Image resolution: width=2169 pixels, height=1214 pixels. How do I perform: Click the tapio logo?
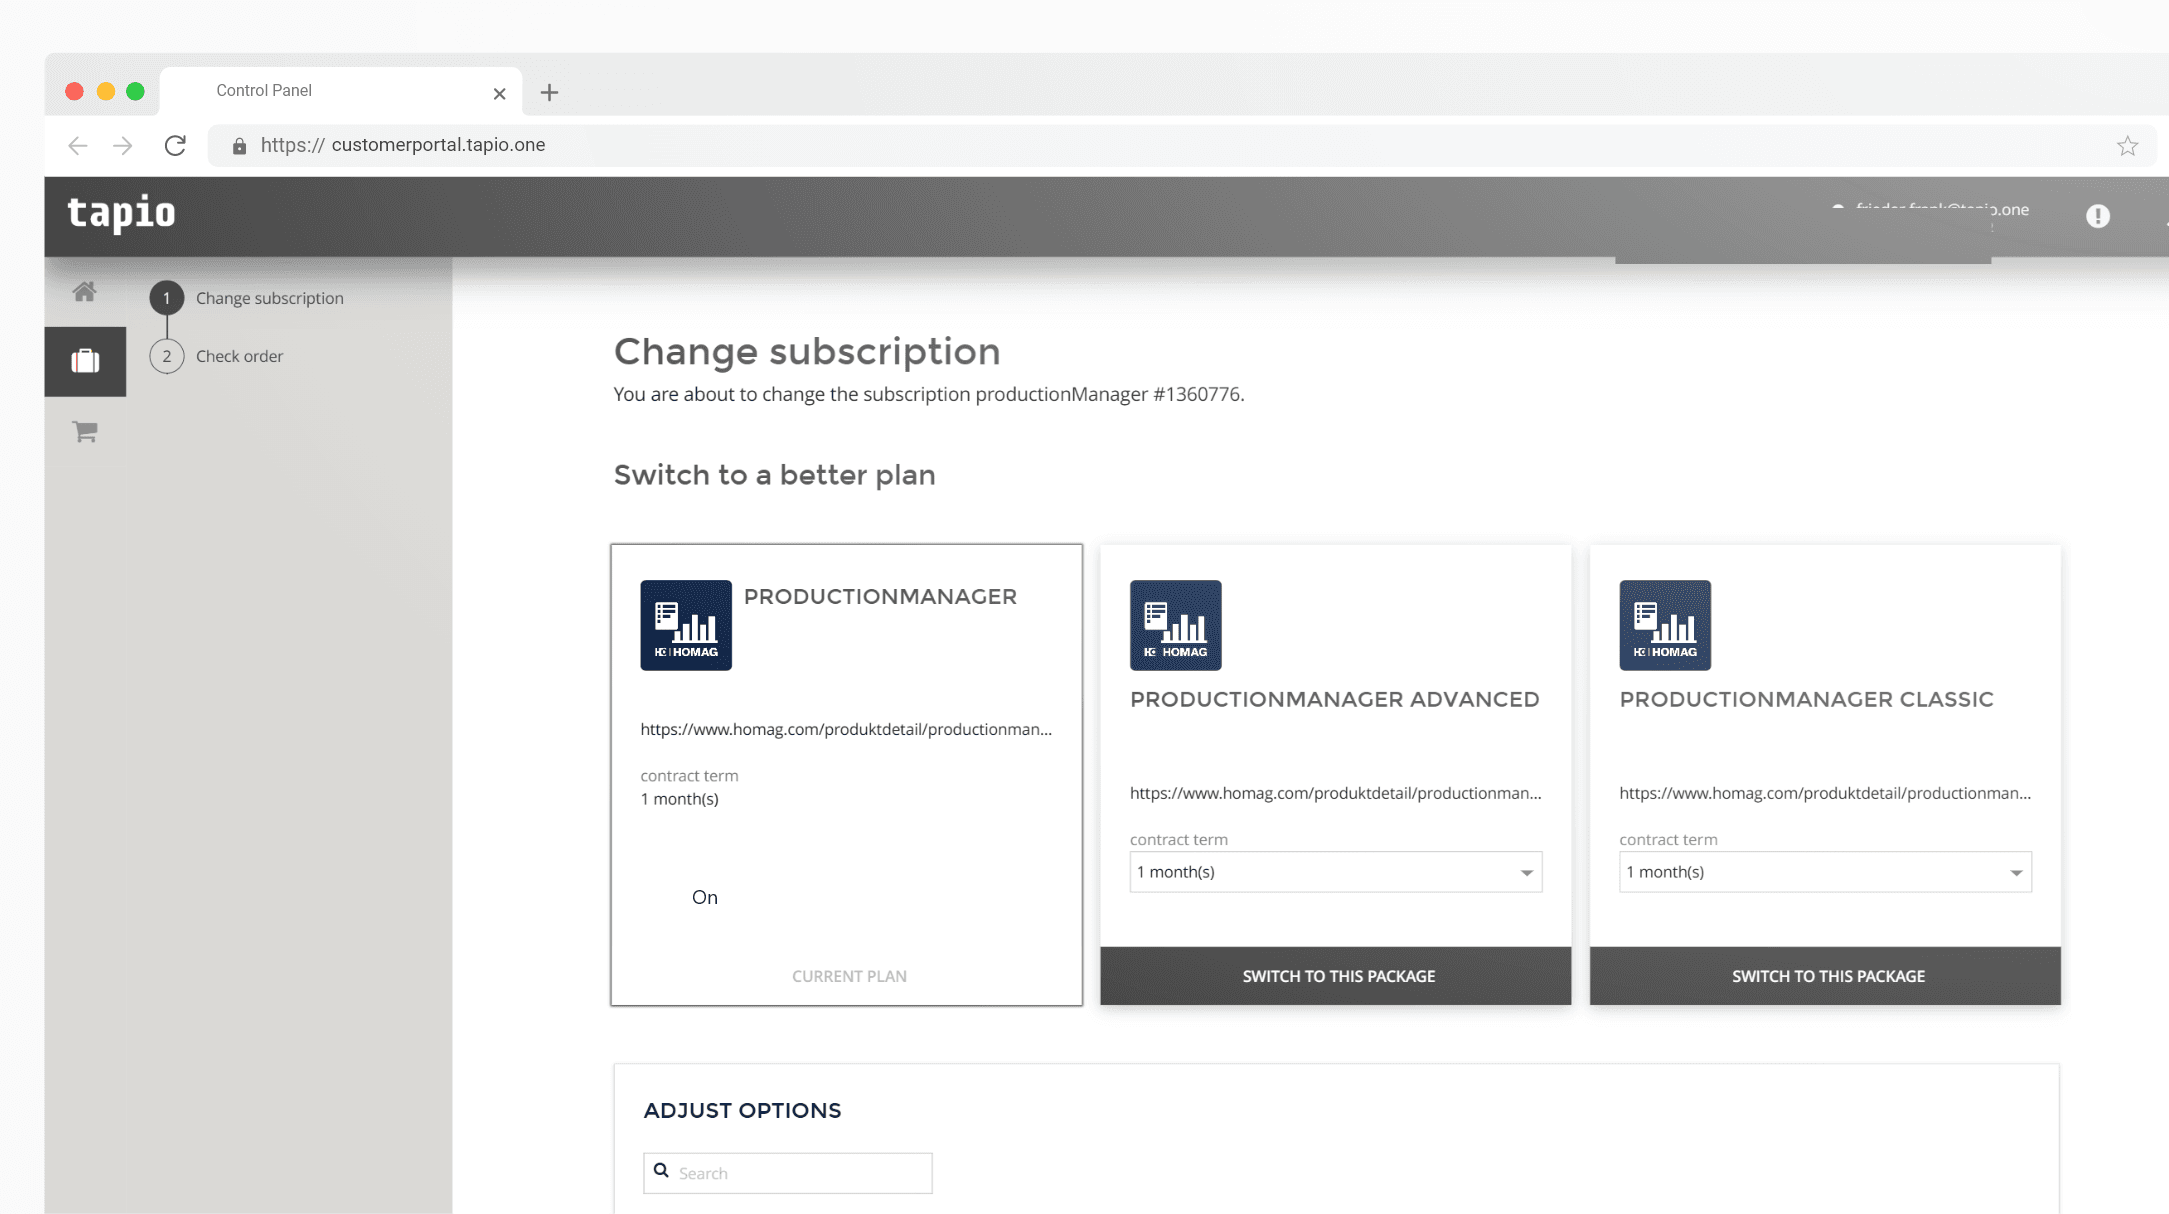[121, 213]
